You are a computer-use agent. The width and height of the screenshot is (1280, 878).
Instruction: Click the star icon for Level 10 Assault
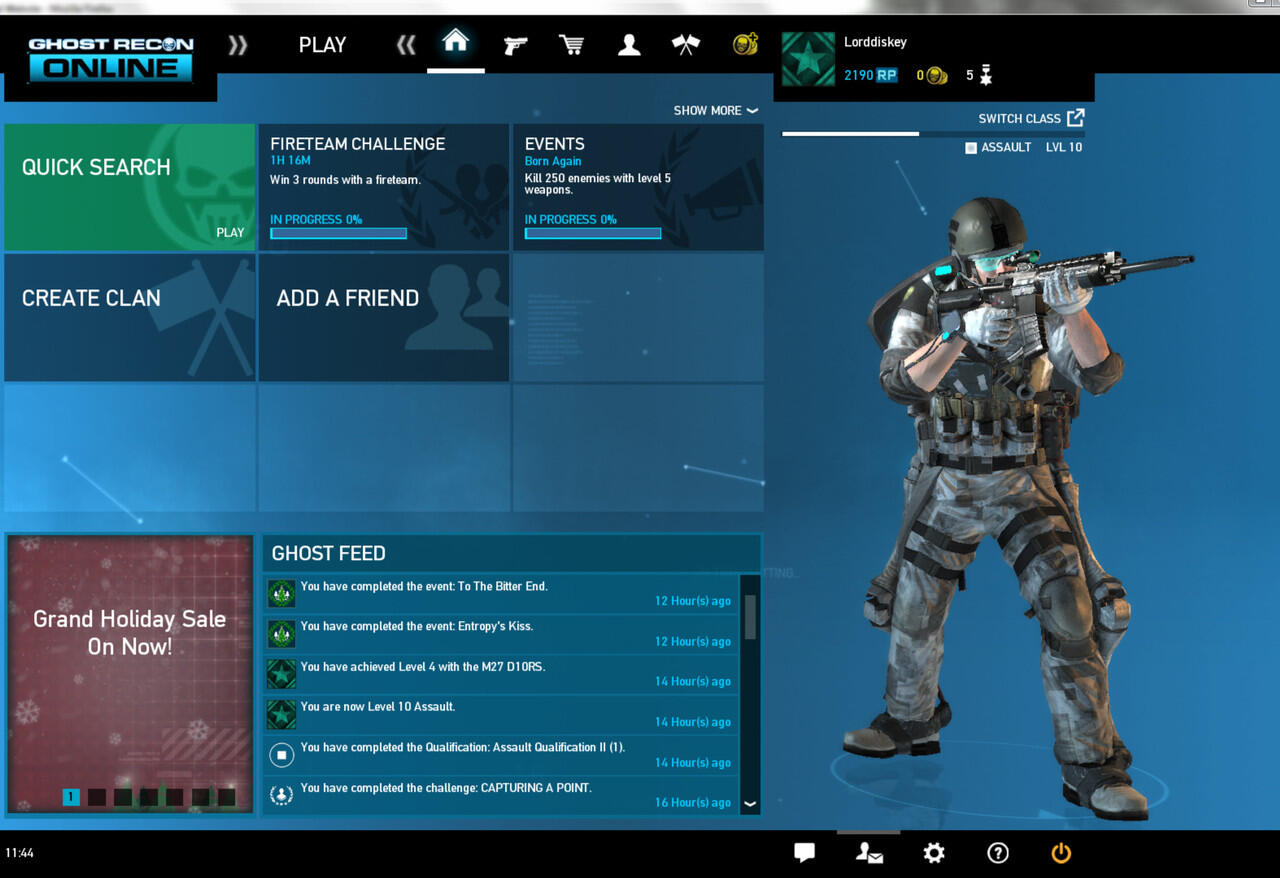(281, 714)
